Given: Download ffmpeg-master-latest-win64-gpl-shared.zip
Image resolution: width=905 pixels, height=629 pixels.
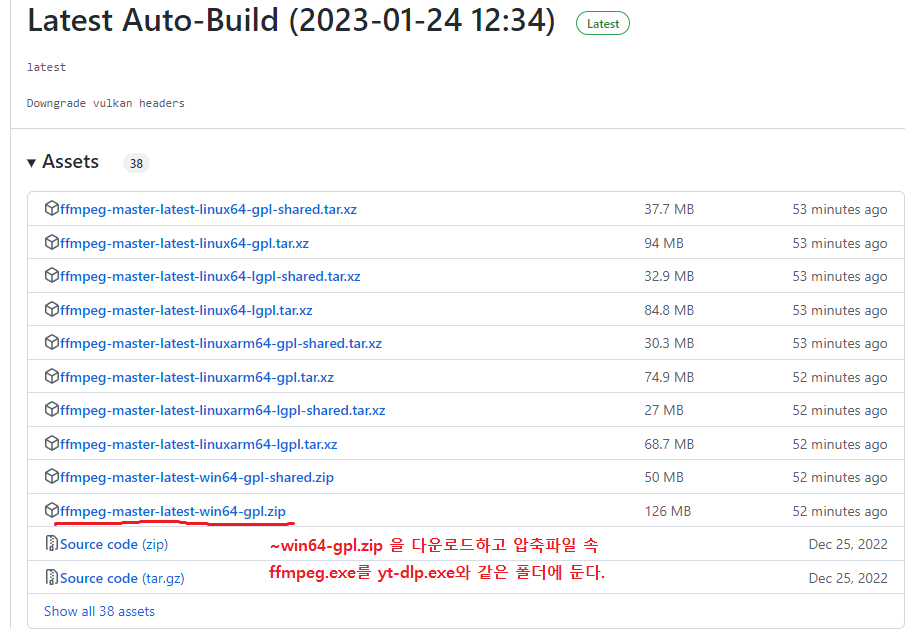Looking at the screenshot, I should 197,477.
